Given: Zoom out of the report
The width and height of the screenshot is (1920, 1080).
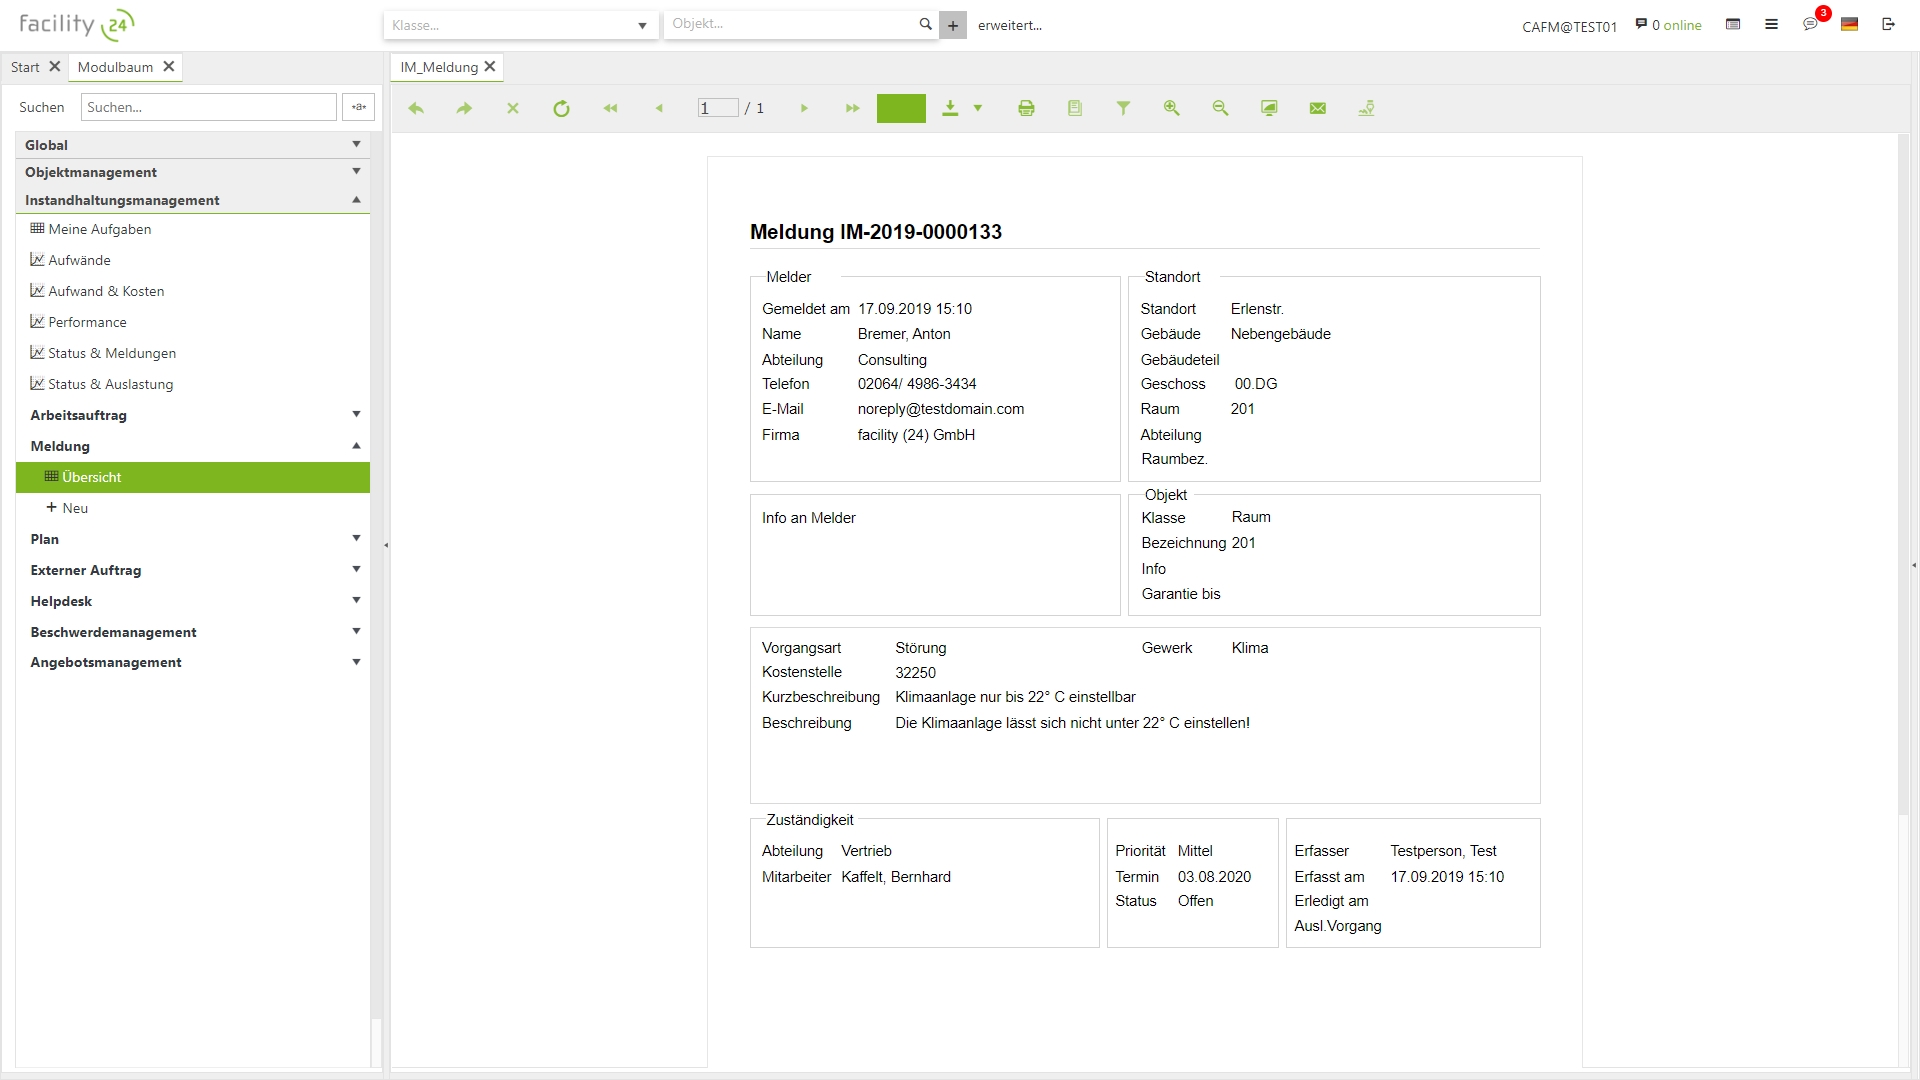Looking at the screenshot, I should [x=1220, y=108].
